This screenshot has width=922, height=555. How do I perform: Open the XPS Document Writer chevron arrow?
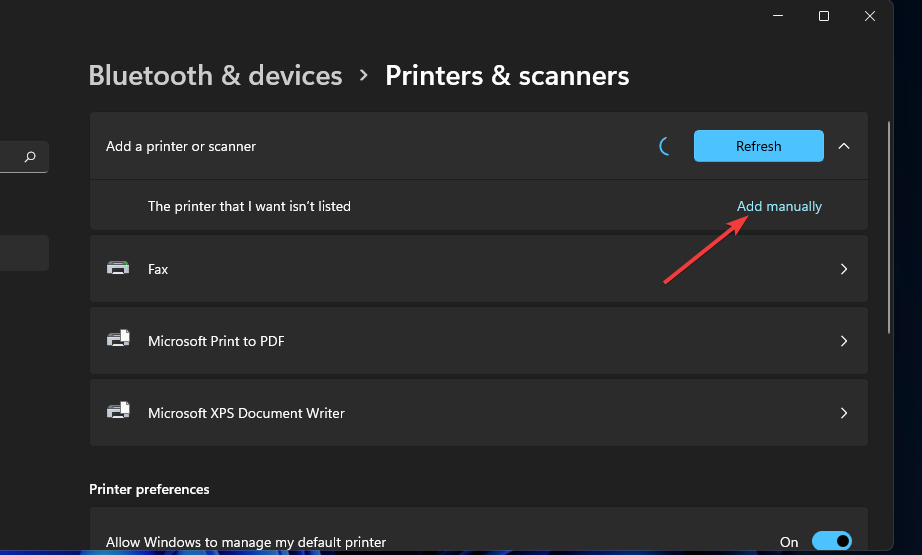[844, 413]
